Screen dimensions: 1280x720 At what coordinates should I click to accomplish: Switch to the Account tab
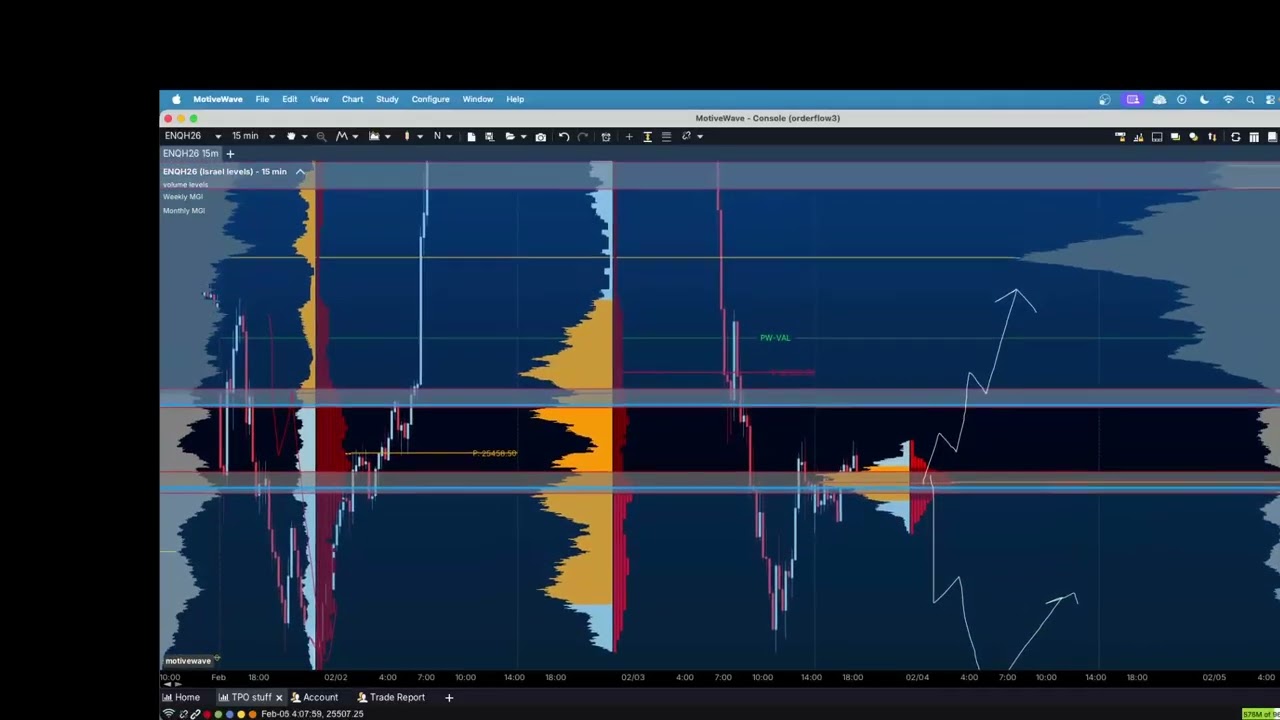(x=314, y=698)
